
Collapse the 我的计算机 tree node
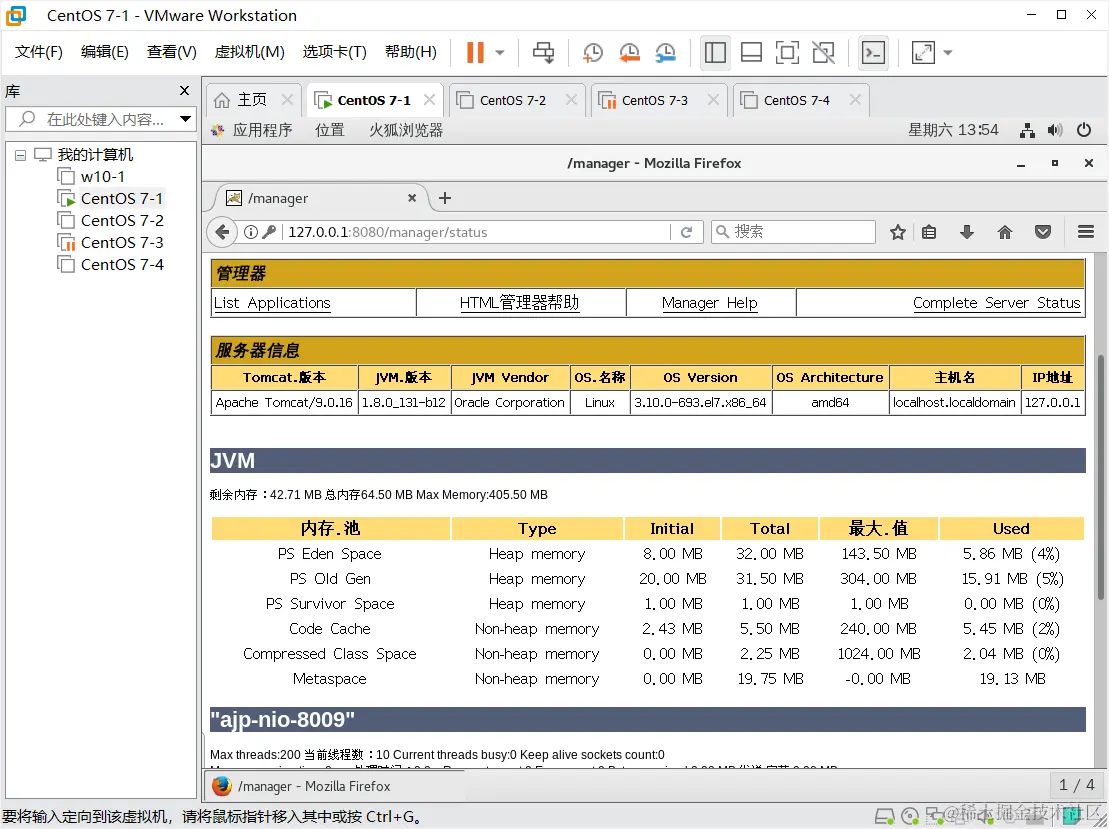tap(21, 155)
